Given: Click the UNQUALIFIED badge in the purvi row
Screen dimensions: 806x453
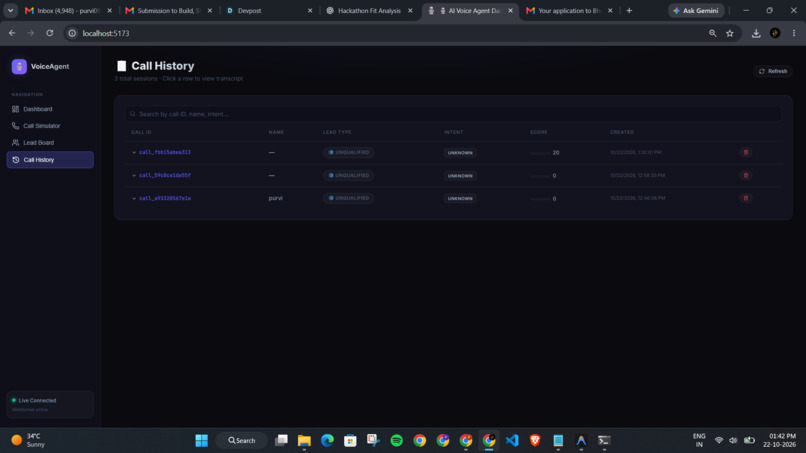Looking at the screenshot, I should [x=349, y=198].
